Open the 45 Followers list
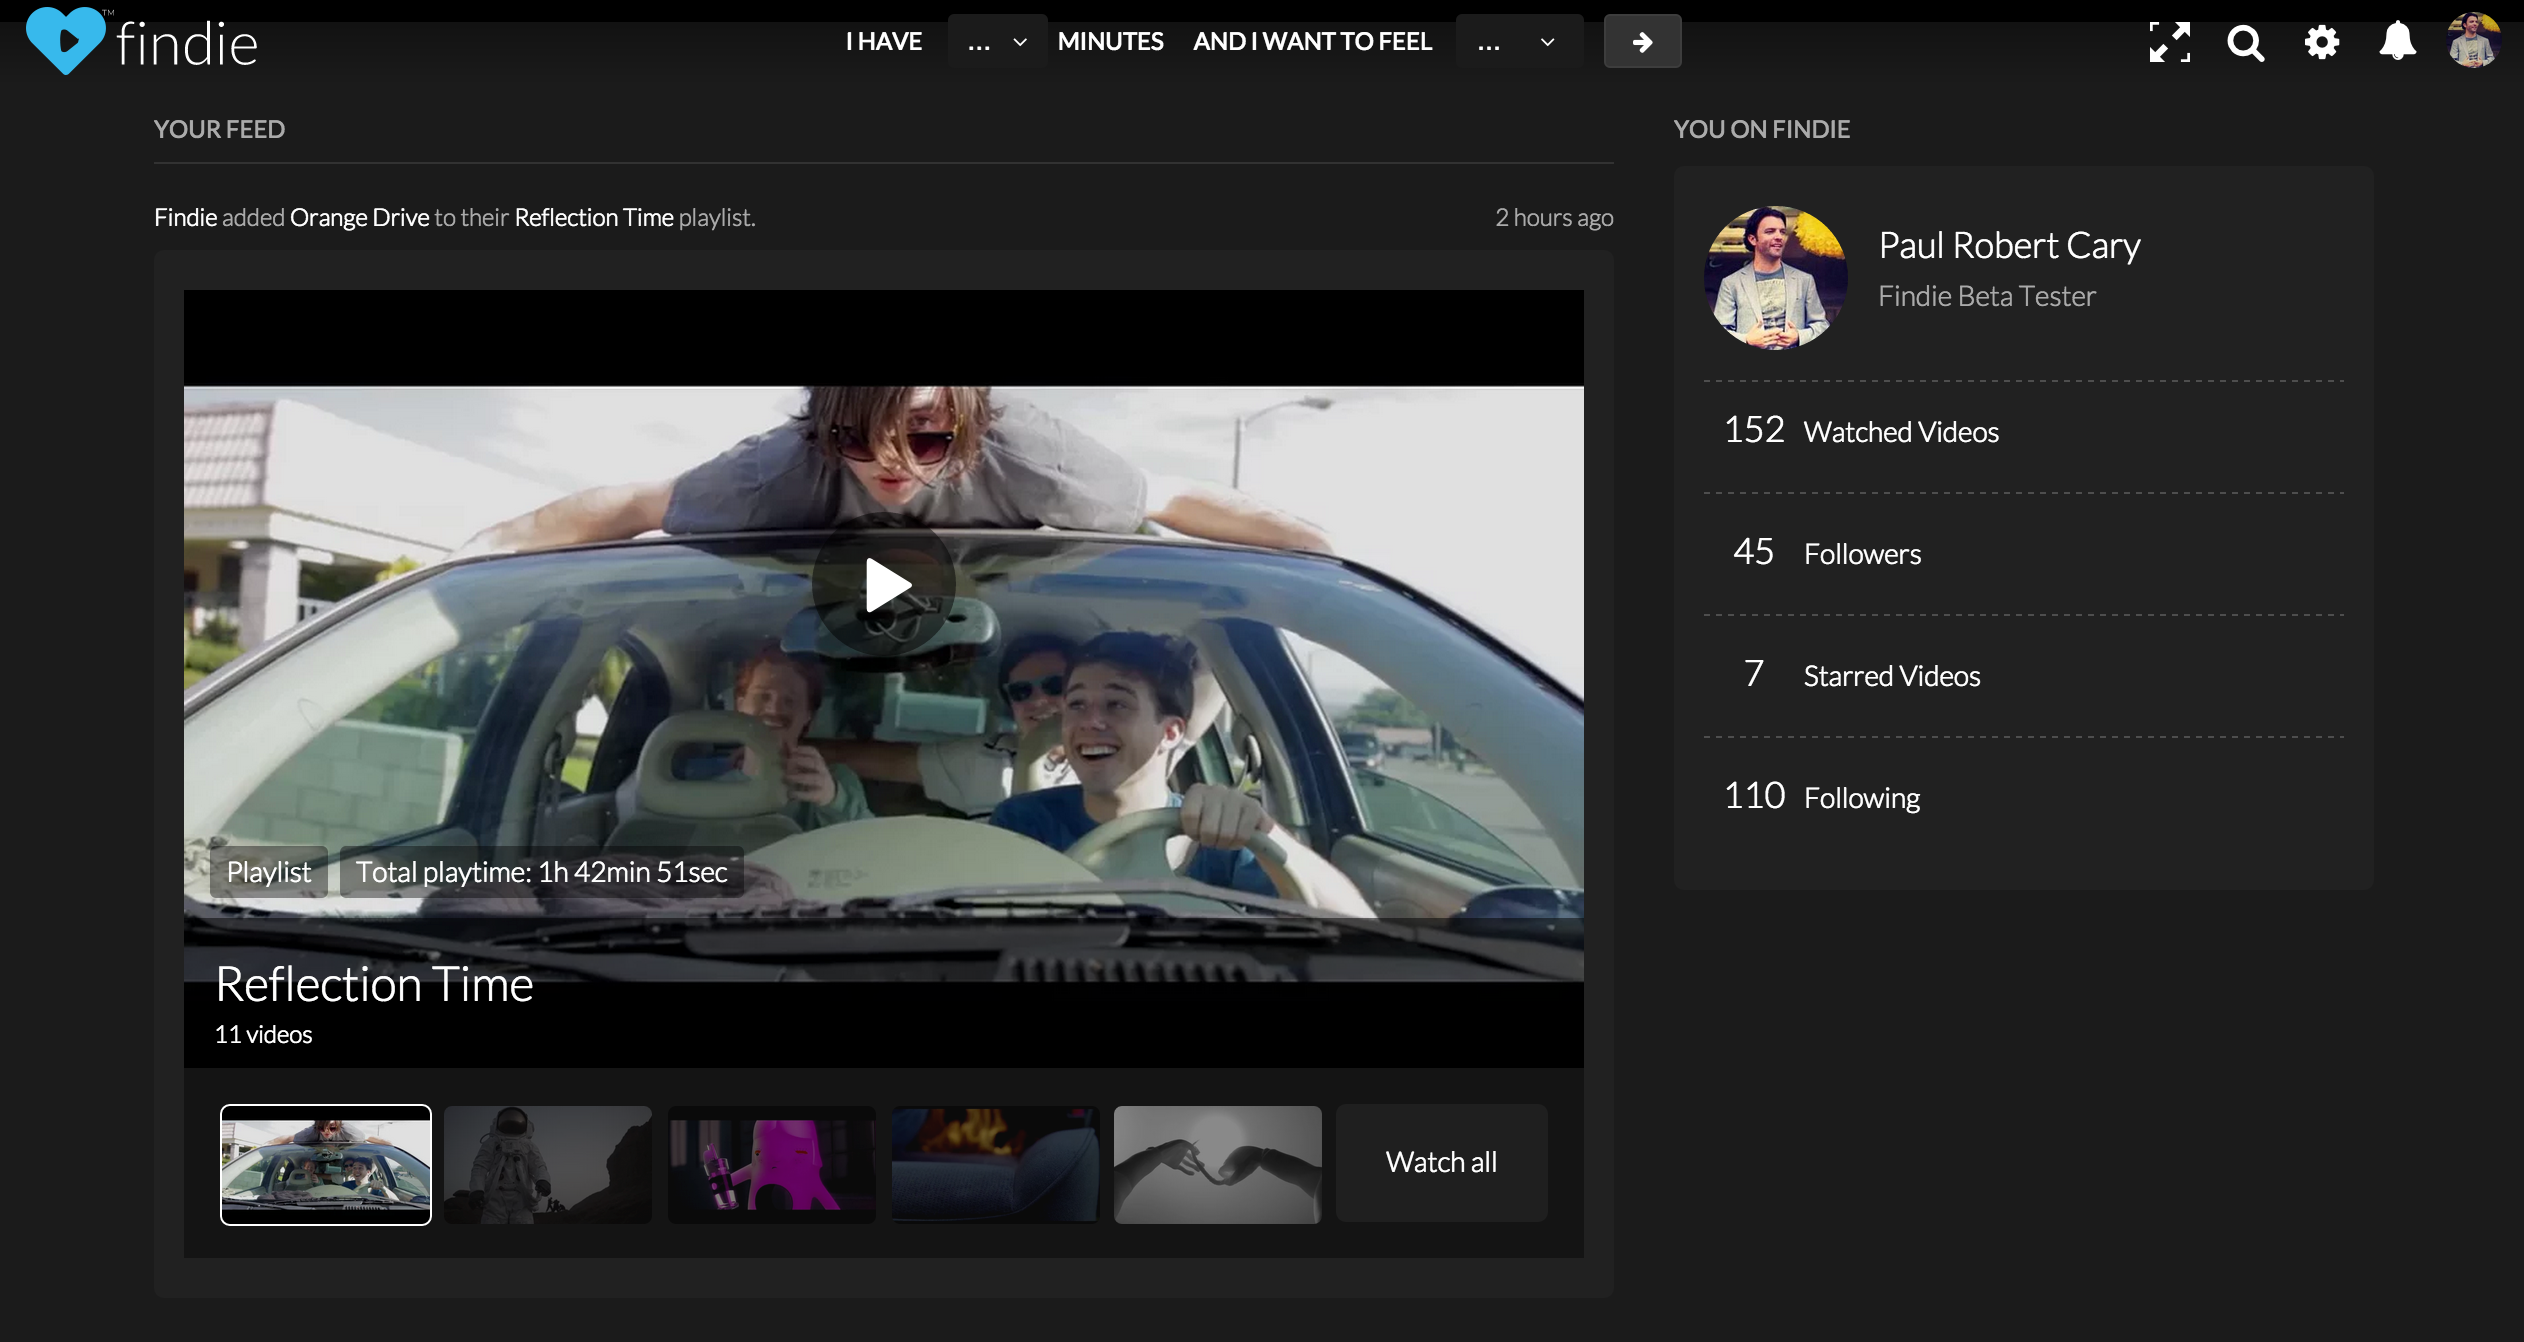The image size is (2524, 1342). (x=1828, y=553)
